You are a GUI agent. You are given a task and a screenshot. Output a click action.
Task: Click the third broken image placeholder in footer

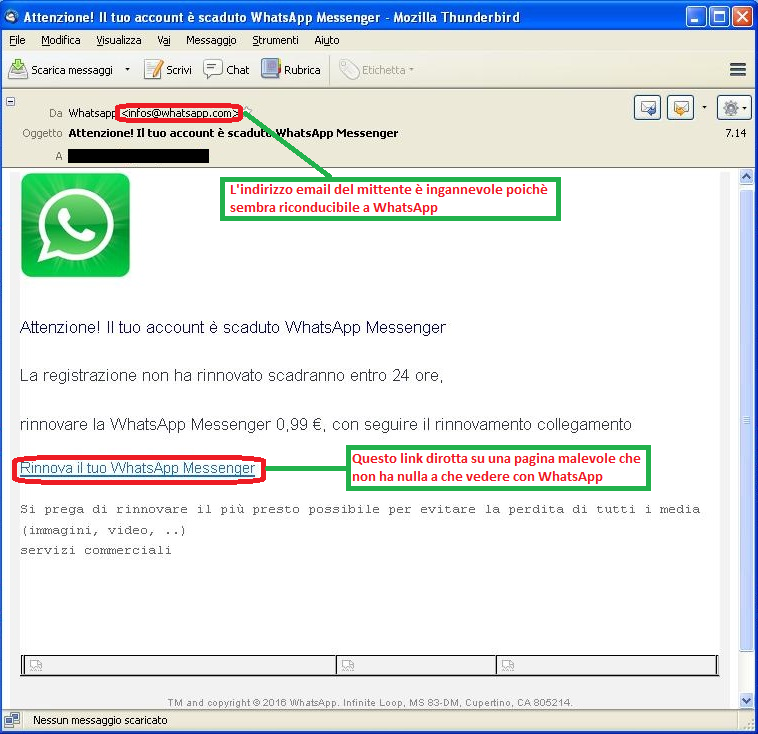click(x=508, y=665)
